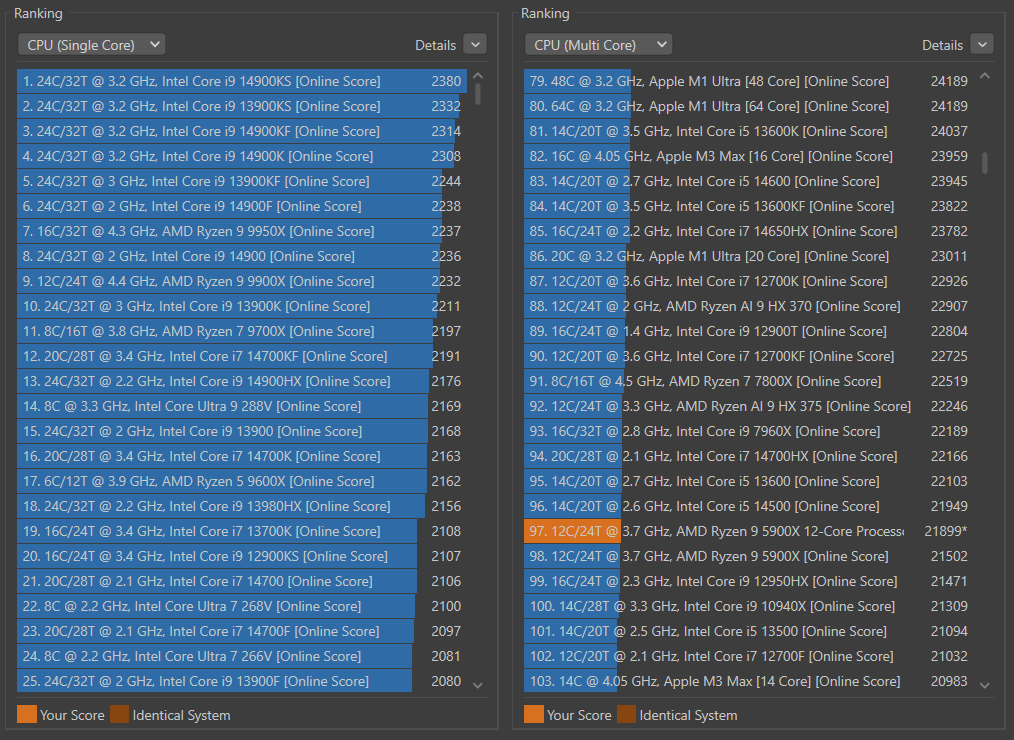Click the Single Core list scrollbar thumb
The image size is (1014, 740).
click(x=478, y=94)
